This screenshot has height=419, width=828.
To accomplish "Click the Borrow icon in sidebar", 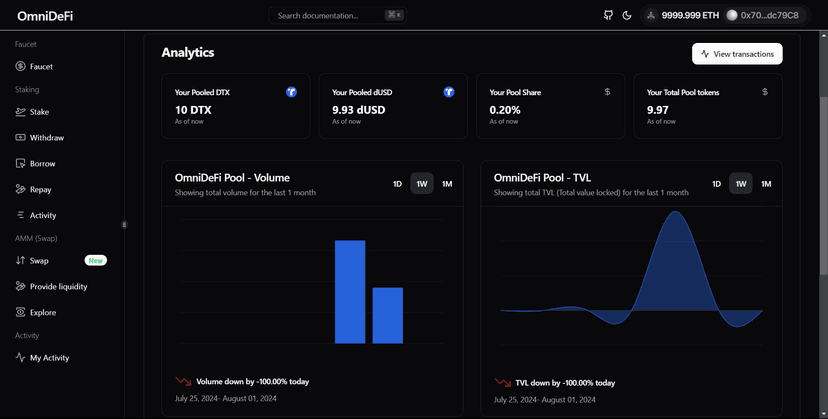I will 20,164.
